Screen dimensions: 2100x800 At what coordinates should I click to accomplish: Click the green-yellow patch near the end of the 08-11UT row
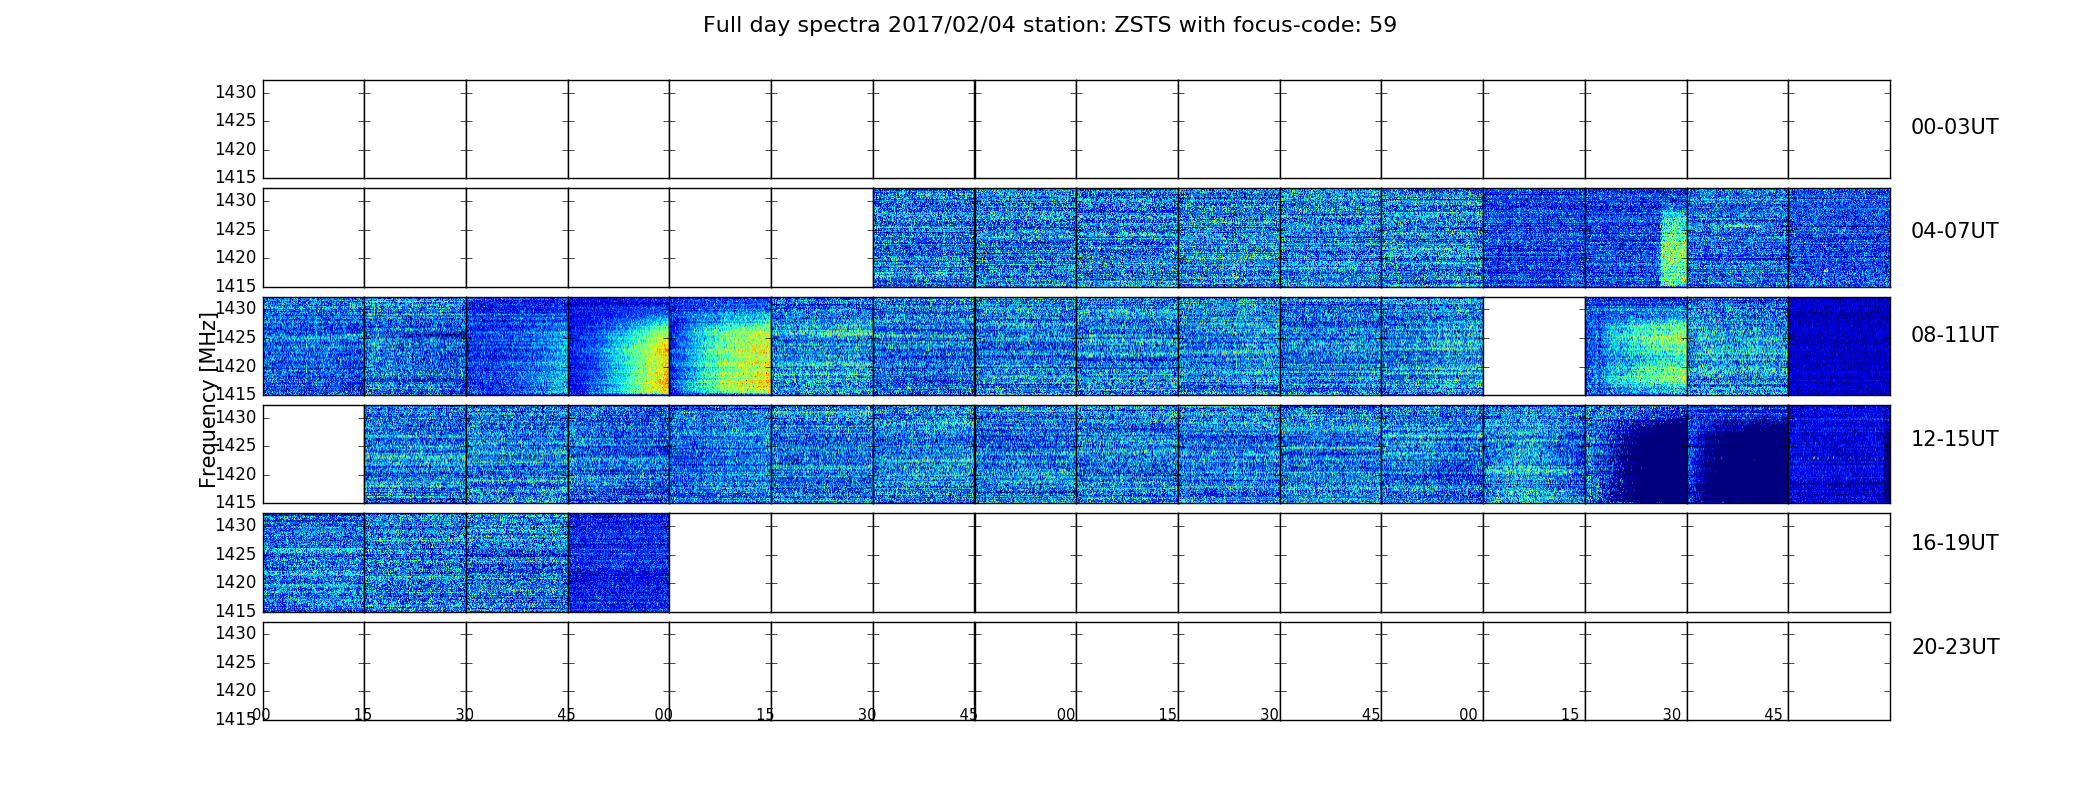point(1645,352)
